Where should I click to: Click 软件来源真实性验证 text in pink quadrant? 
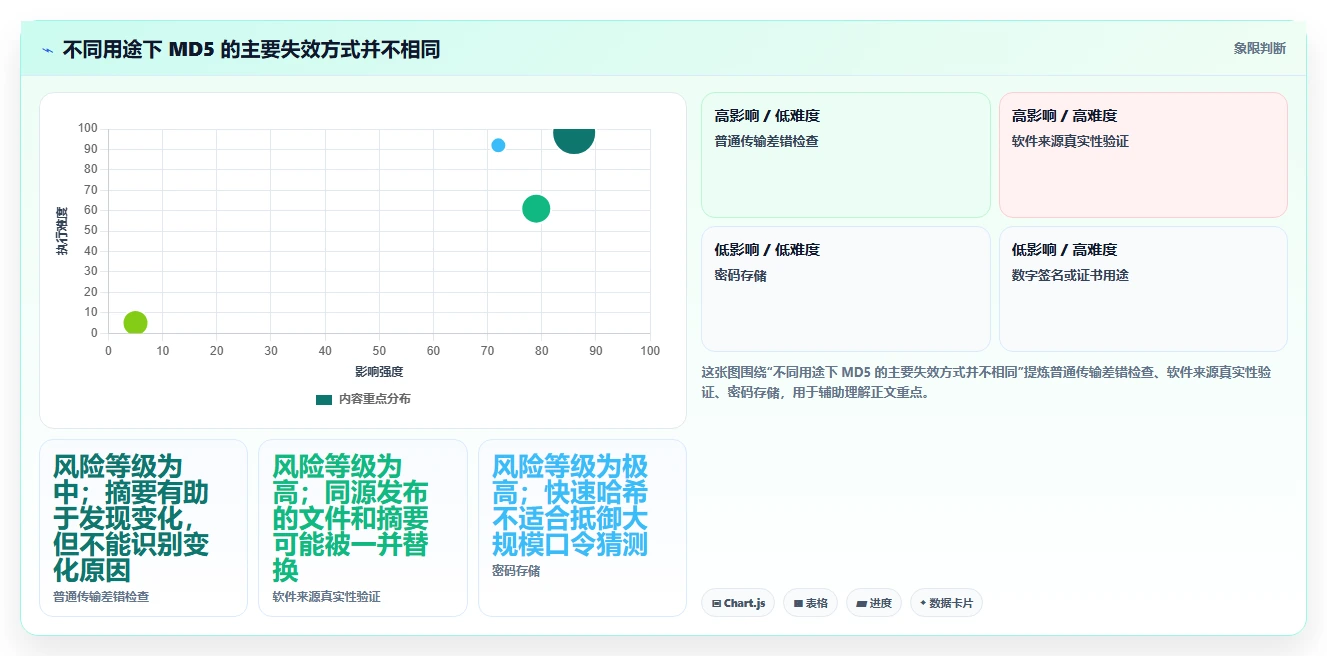(1070, 142)
